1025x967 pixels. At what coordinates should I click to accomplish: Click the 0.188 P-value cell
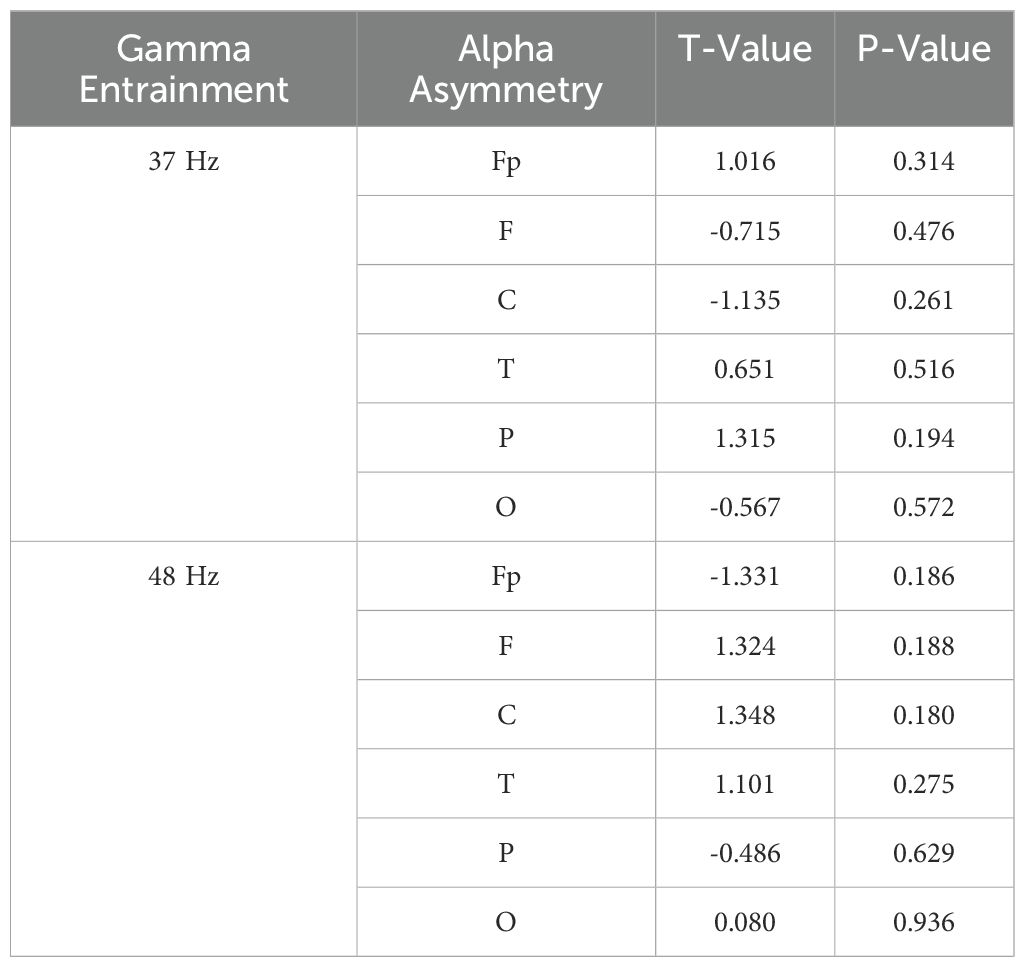[924, 645]
